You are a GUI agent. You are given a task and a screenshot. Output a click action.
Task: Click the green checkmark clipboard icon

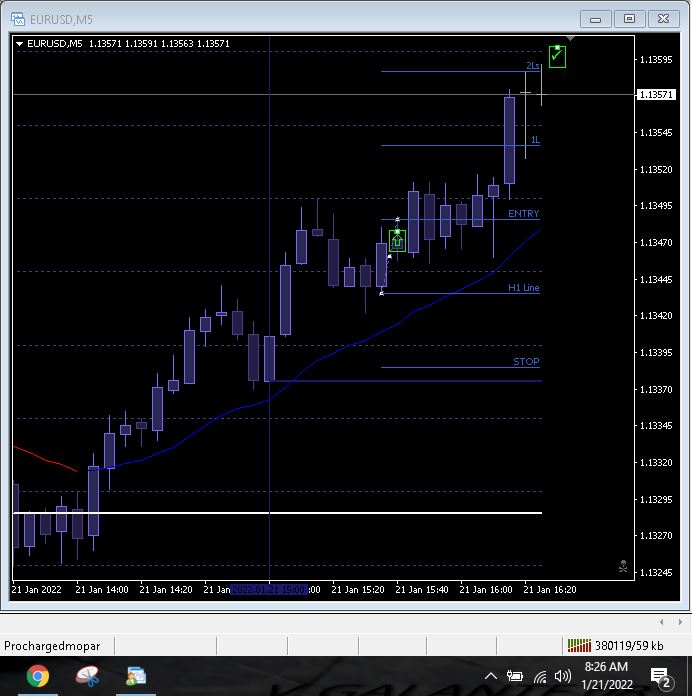tap(557, 56)
